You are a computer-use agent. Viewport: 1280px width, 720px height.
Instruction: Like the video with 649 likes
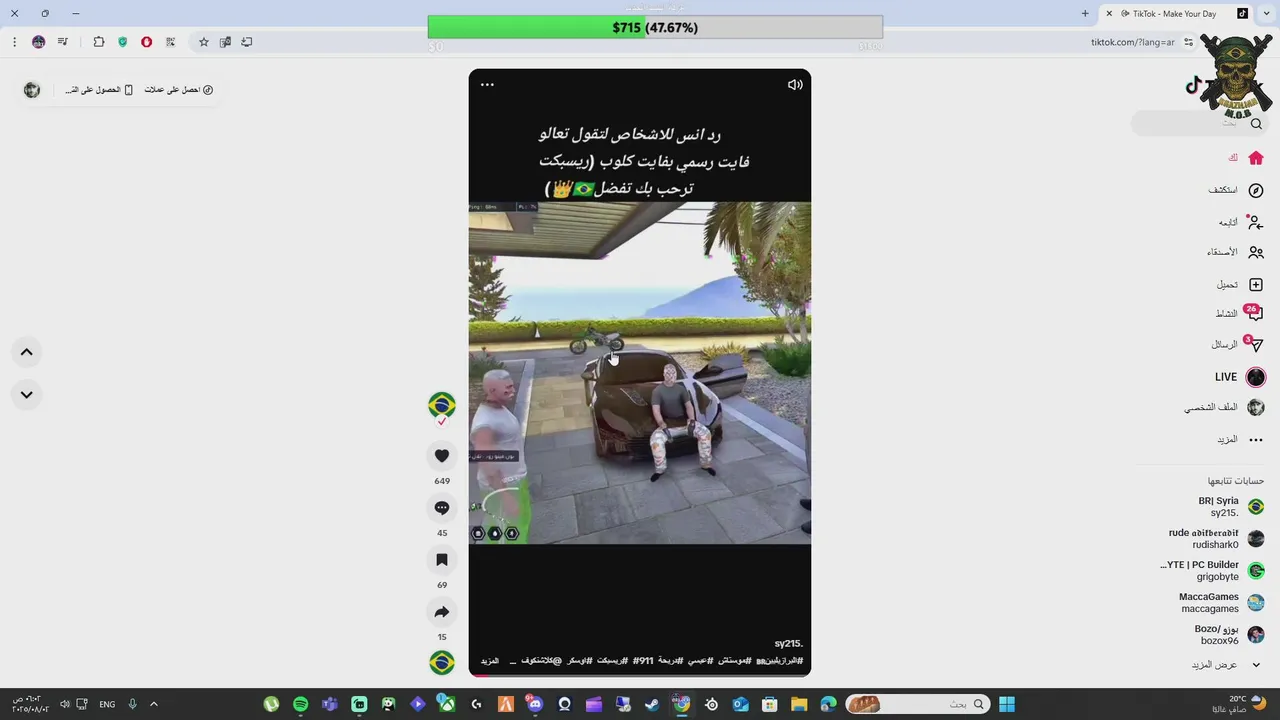point(442,456)
